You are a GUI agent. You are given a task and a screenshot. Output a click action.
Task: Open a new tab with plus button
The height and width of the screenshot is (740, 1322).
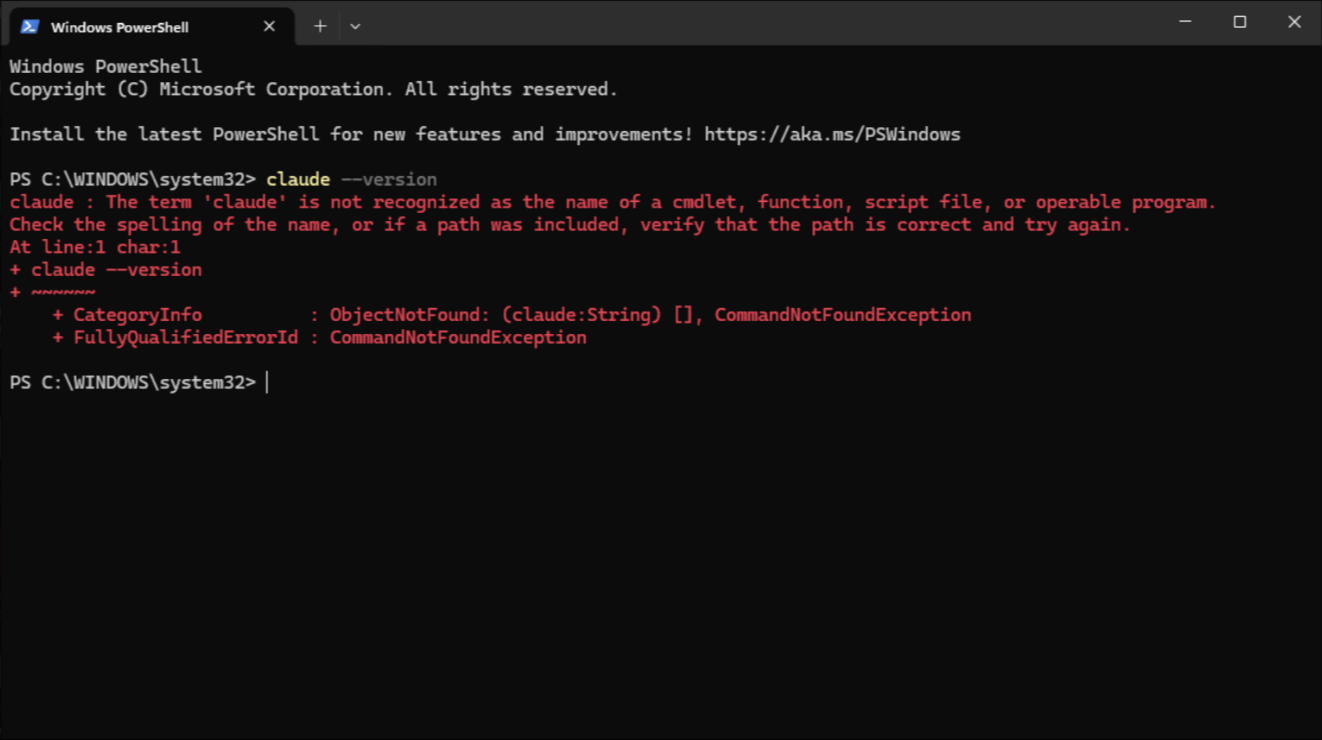coord(320,27)
